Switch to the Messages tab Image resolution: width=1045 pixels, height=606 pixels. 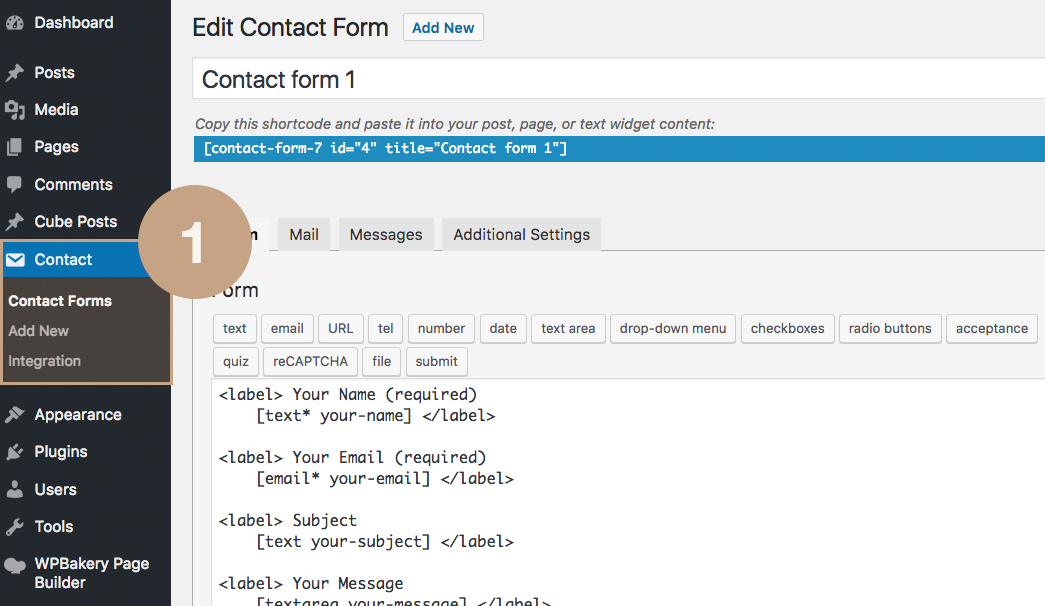tap(386, 235)
